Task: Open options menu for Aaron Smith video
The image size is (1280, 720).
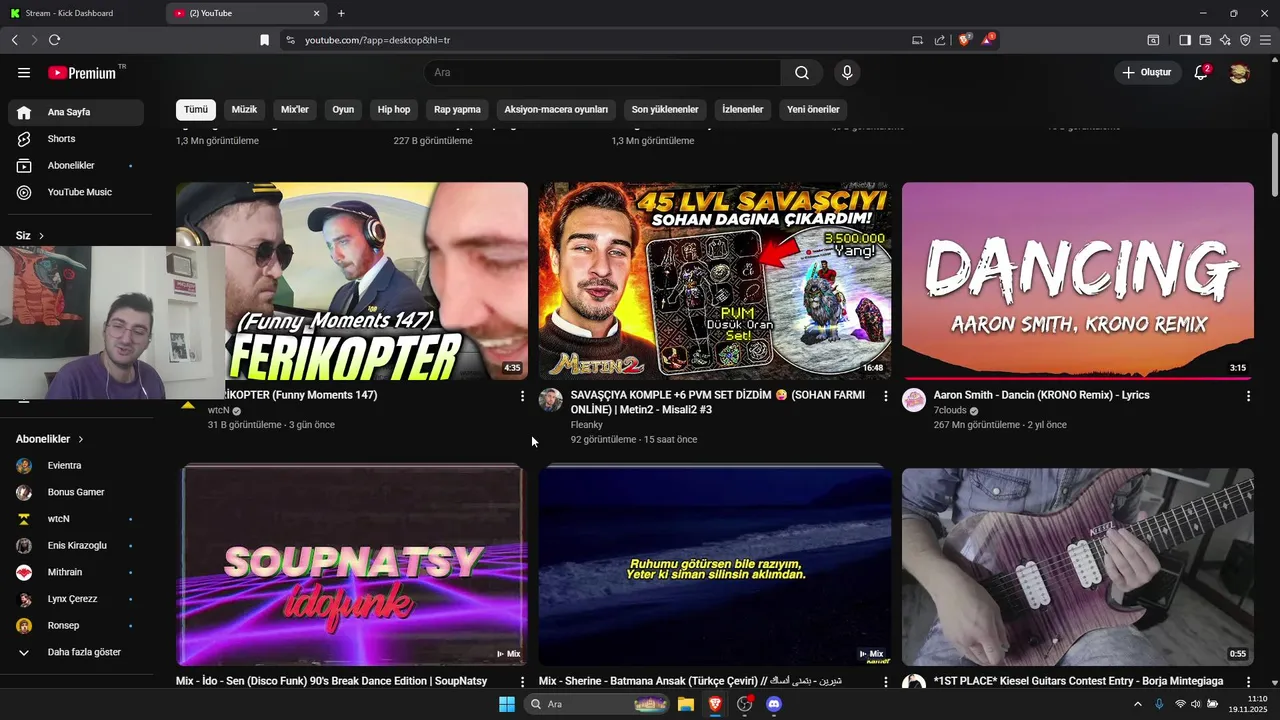Action: point(1248,396)
